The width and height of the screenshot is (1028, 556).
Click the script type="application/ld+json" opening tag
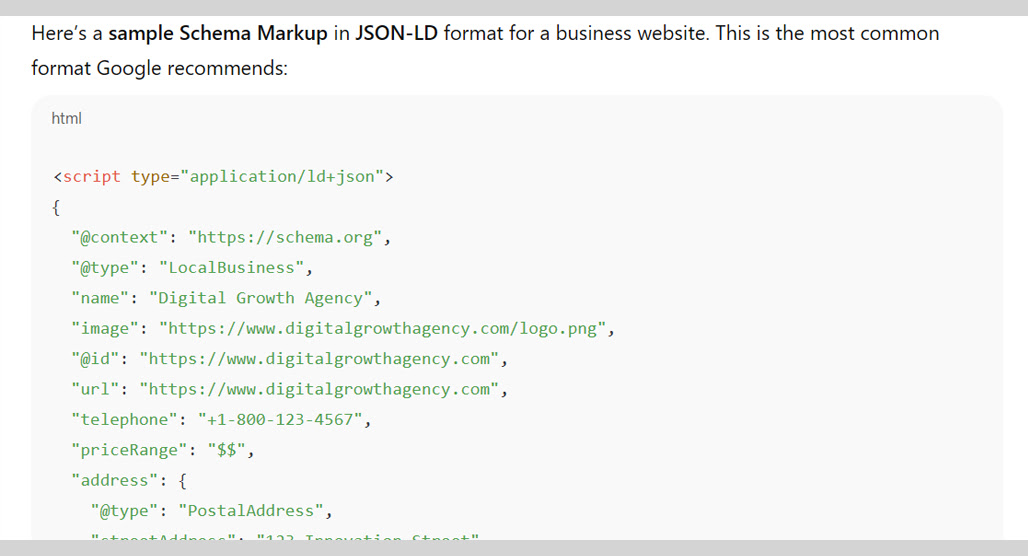(223, 176)
